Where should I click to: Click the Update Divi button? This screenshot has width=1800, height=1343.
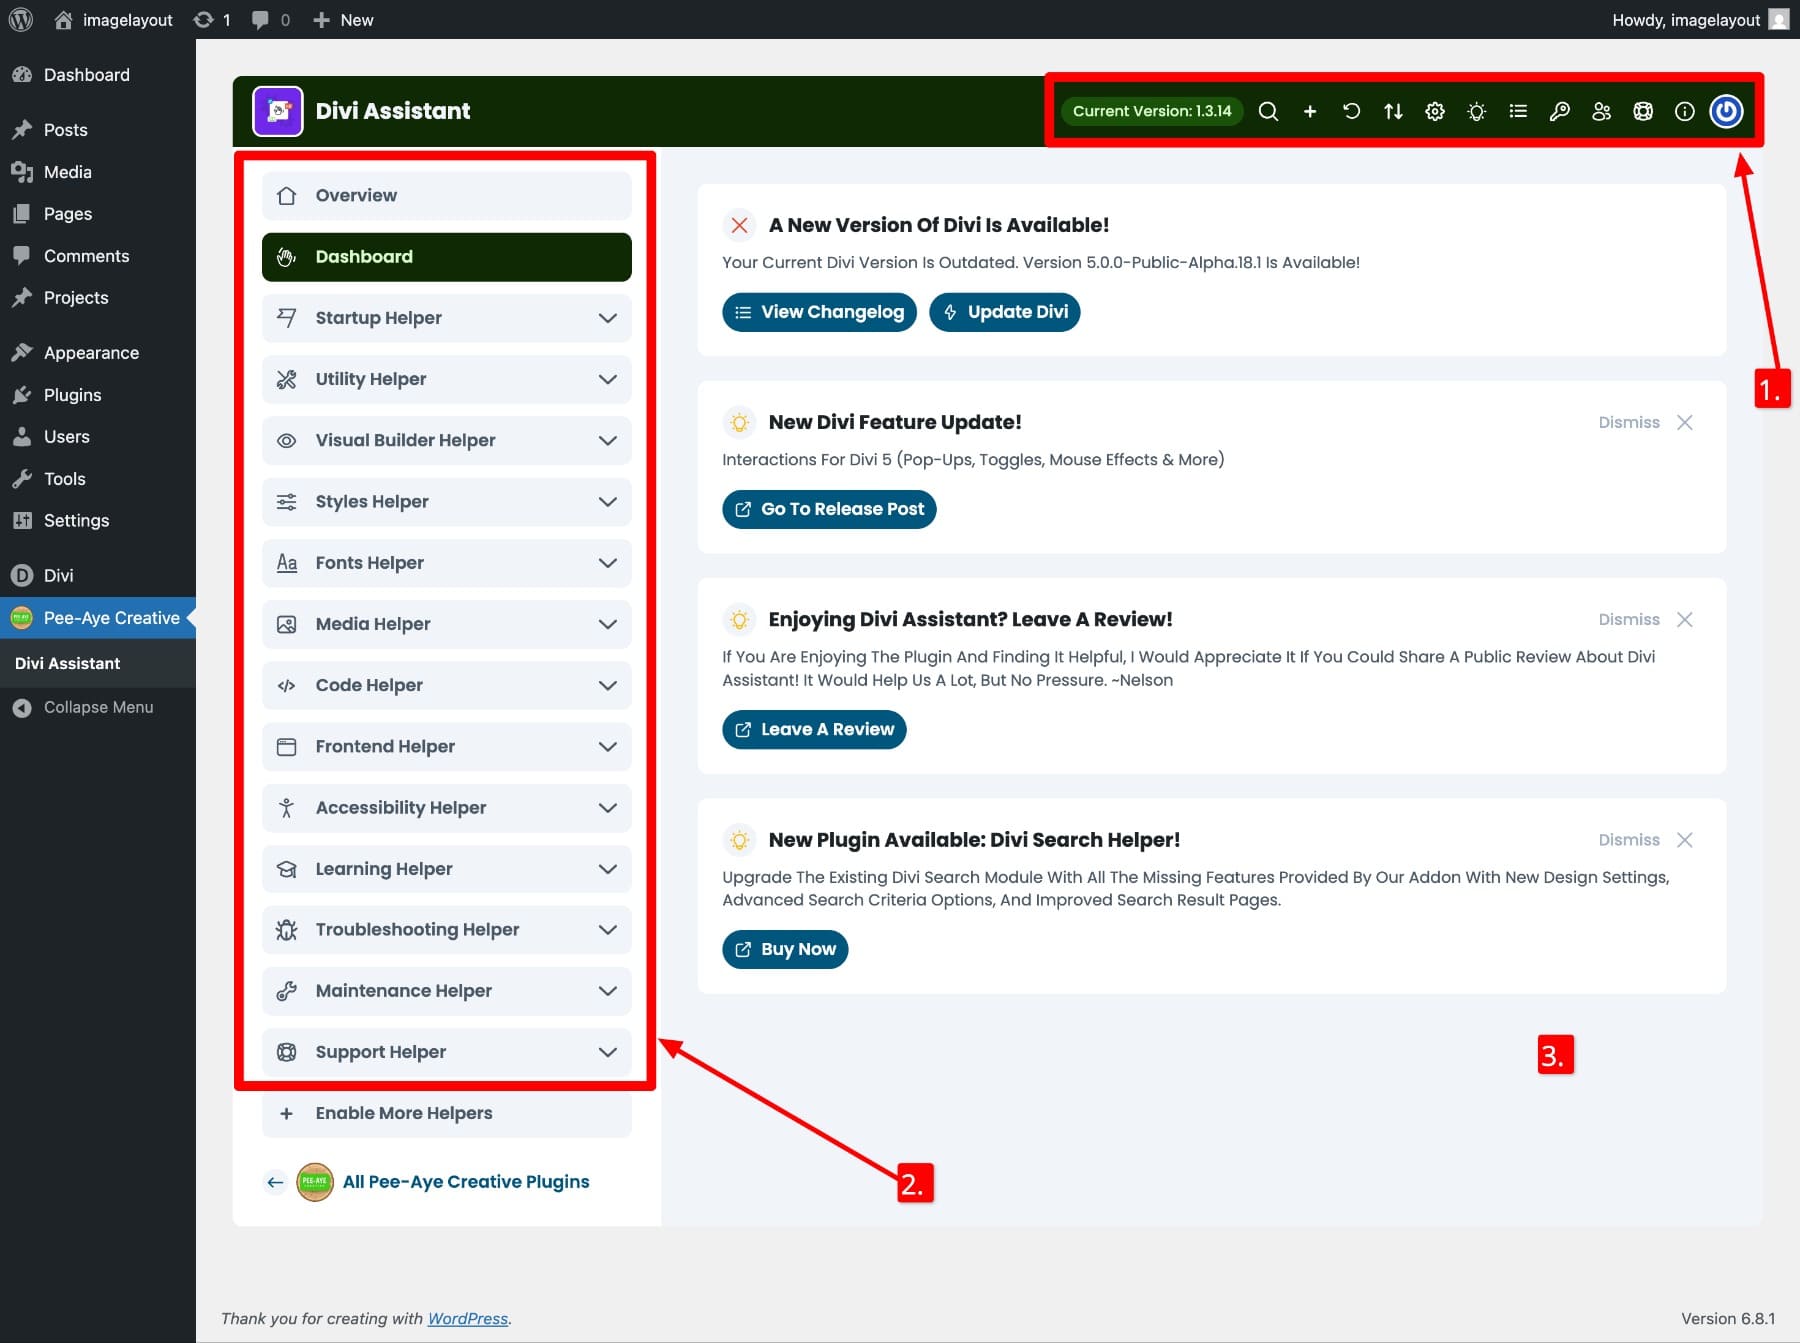pyautogui.click(x=1004, y=311)
